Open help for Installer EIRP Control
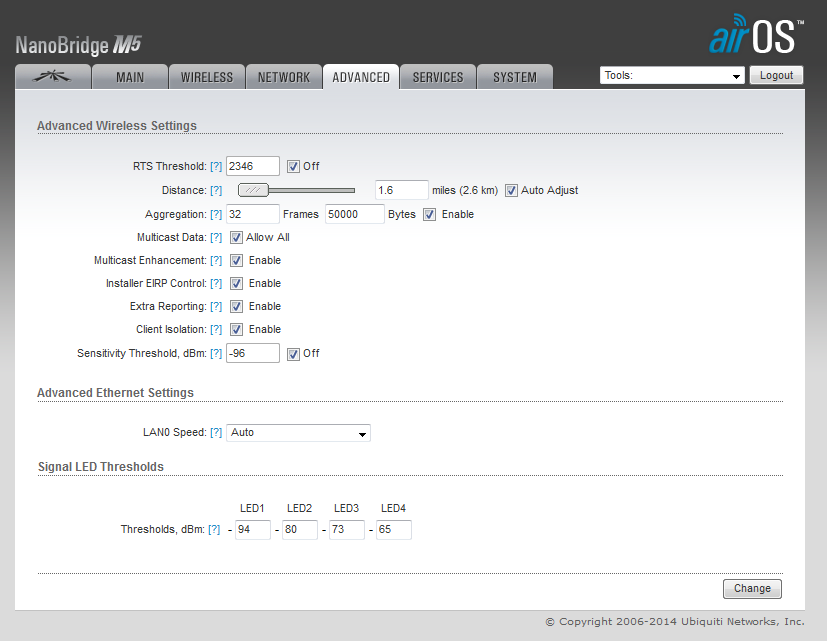The image size is (827, 641). pyautogui.click(x=216, y=283)
